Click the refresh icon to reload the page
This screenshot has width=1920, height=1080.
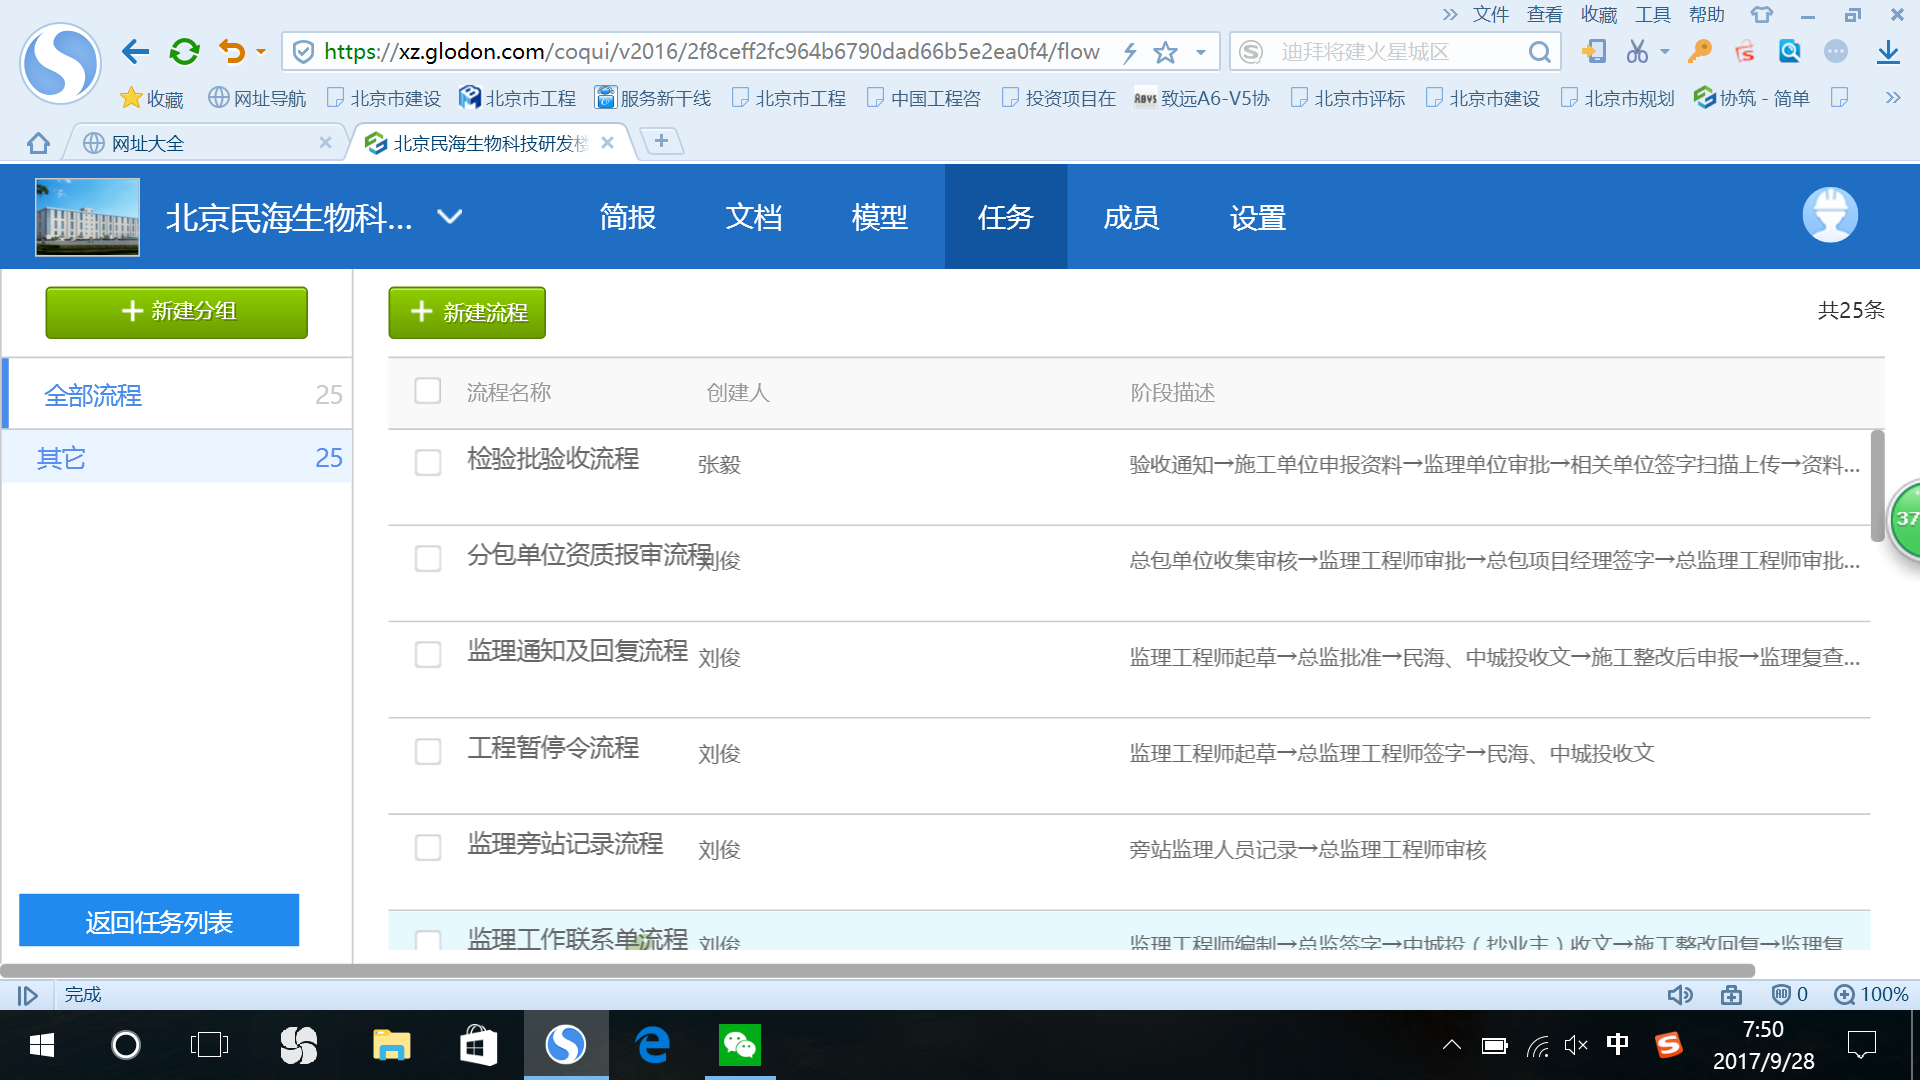click(184, 51)
